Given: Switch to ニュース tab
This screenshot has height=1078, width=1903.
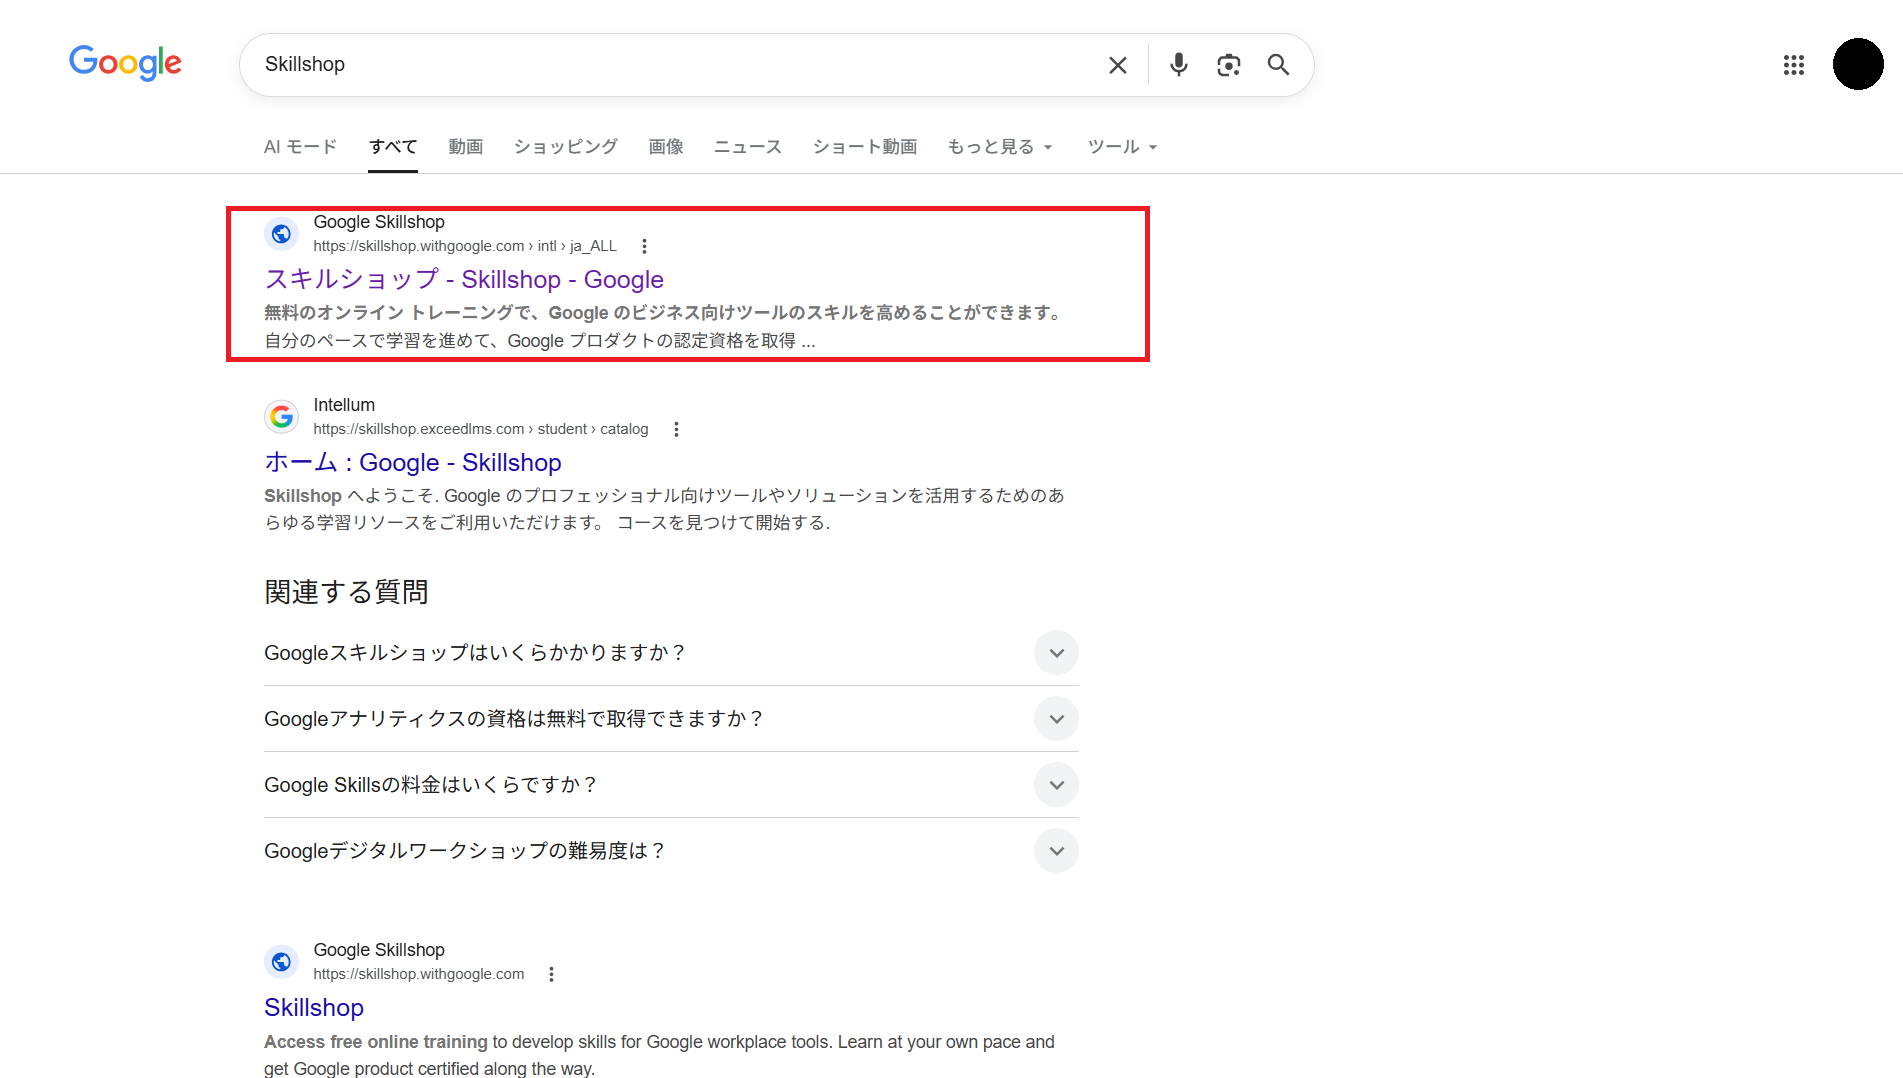Looking at the screenshot, I should [x=748, y=147].
